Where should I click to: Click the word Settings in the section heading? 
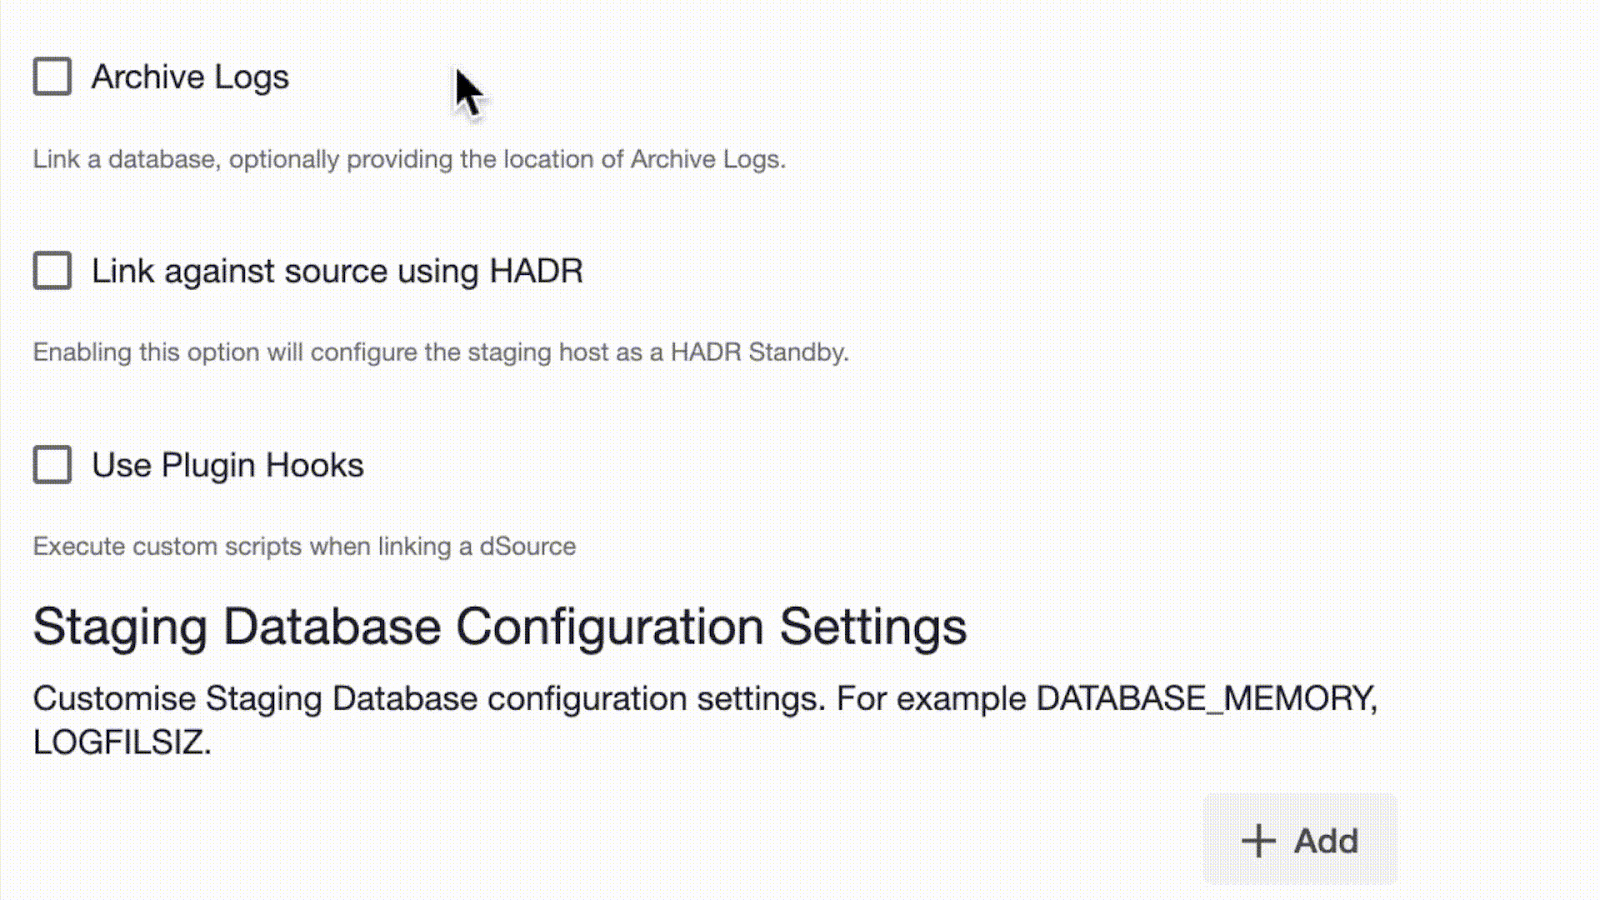[x=872, y=627]
